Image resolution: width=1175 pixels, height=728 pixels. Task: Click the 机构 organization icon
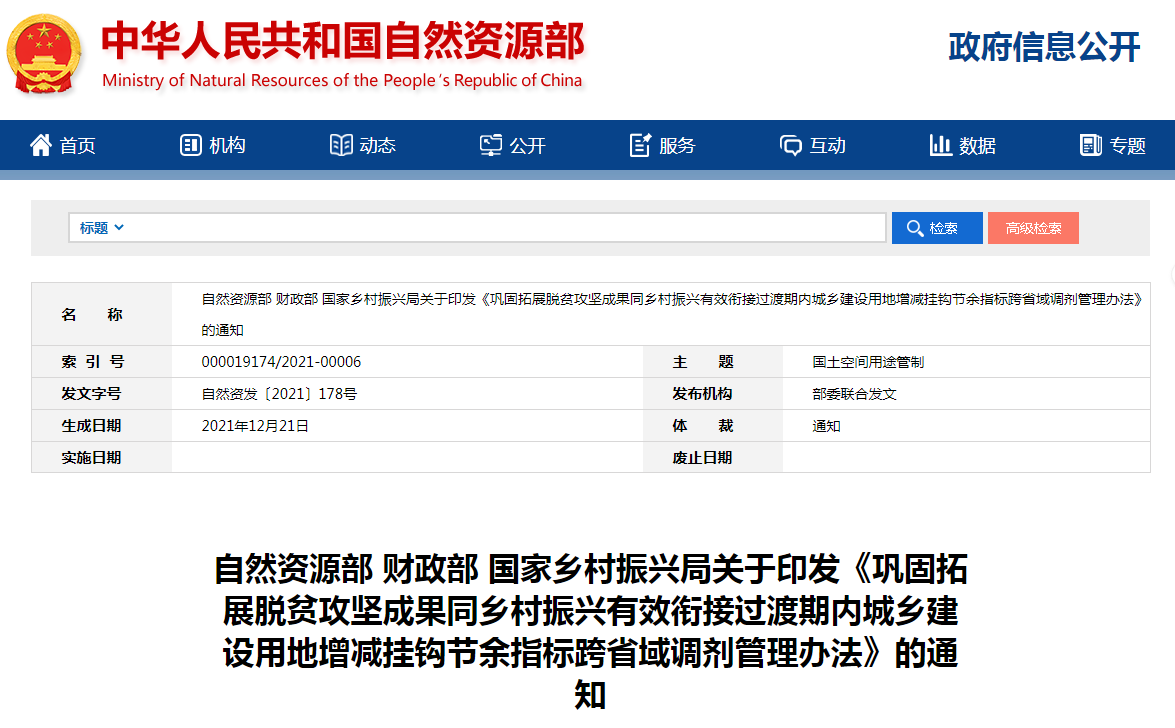[191, 145]
